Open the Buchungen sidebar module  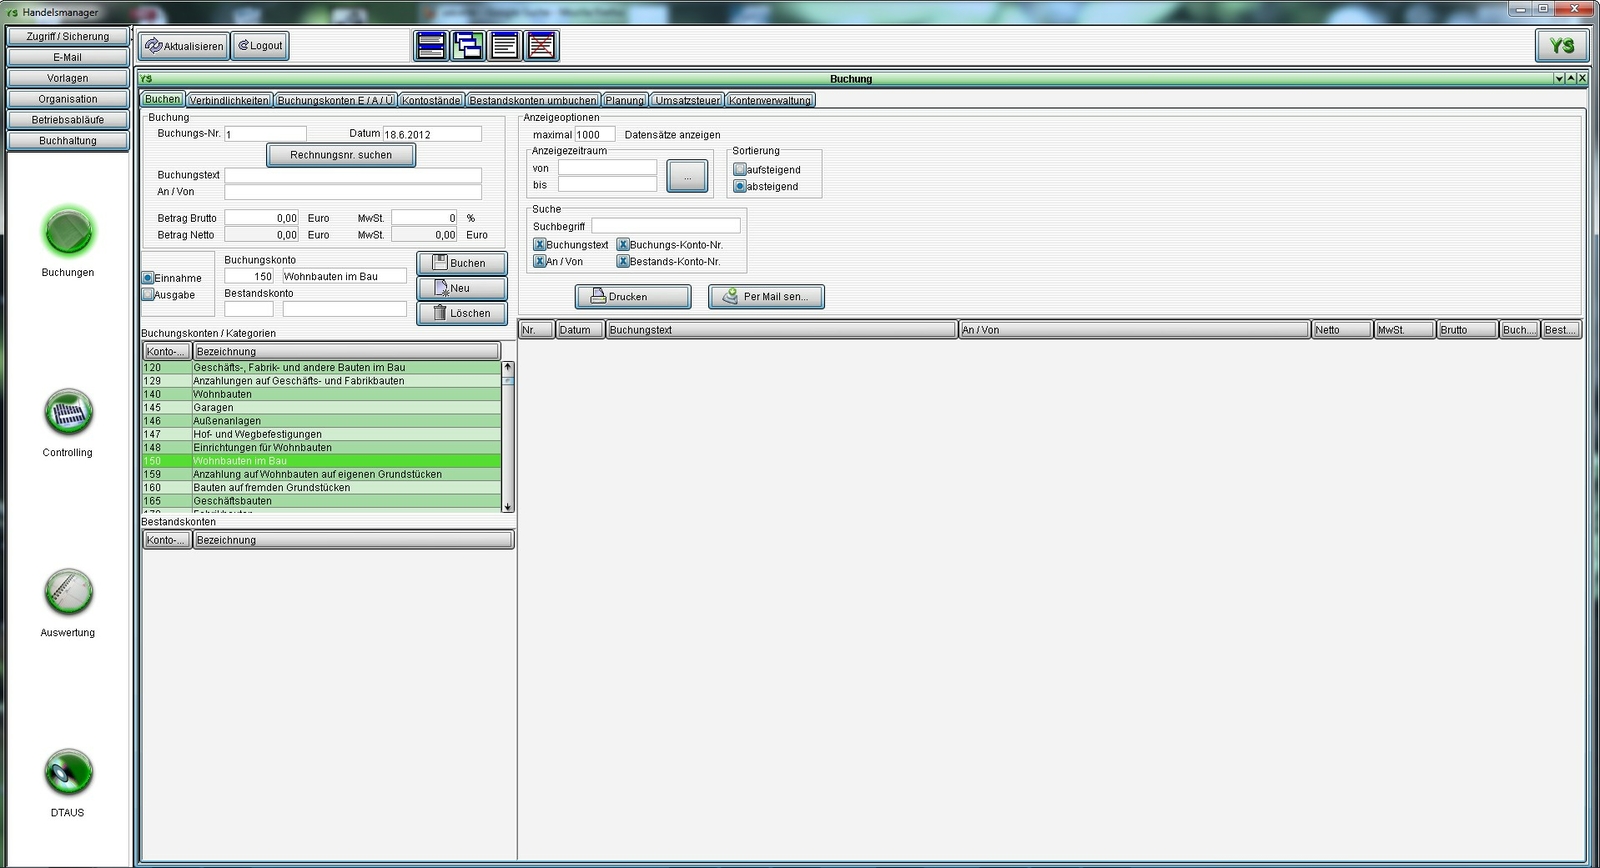point(68,233)
